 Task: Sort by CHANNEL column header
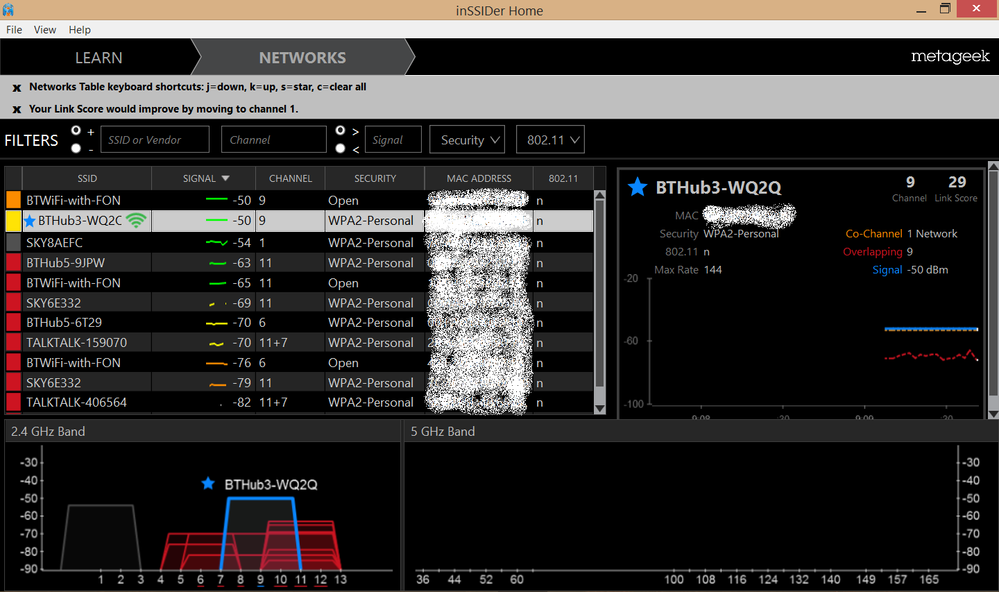[x=291, y=178]
